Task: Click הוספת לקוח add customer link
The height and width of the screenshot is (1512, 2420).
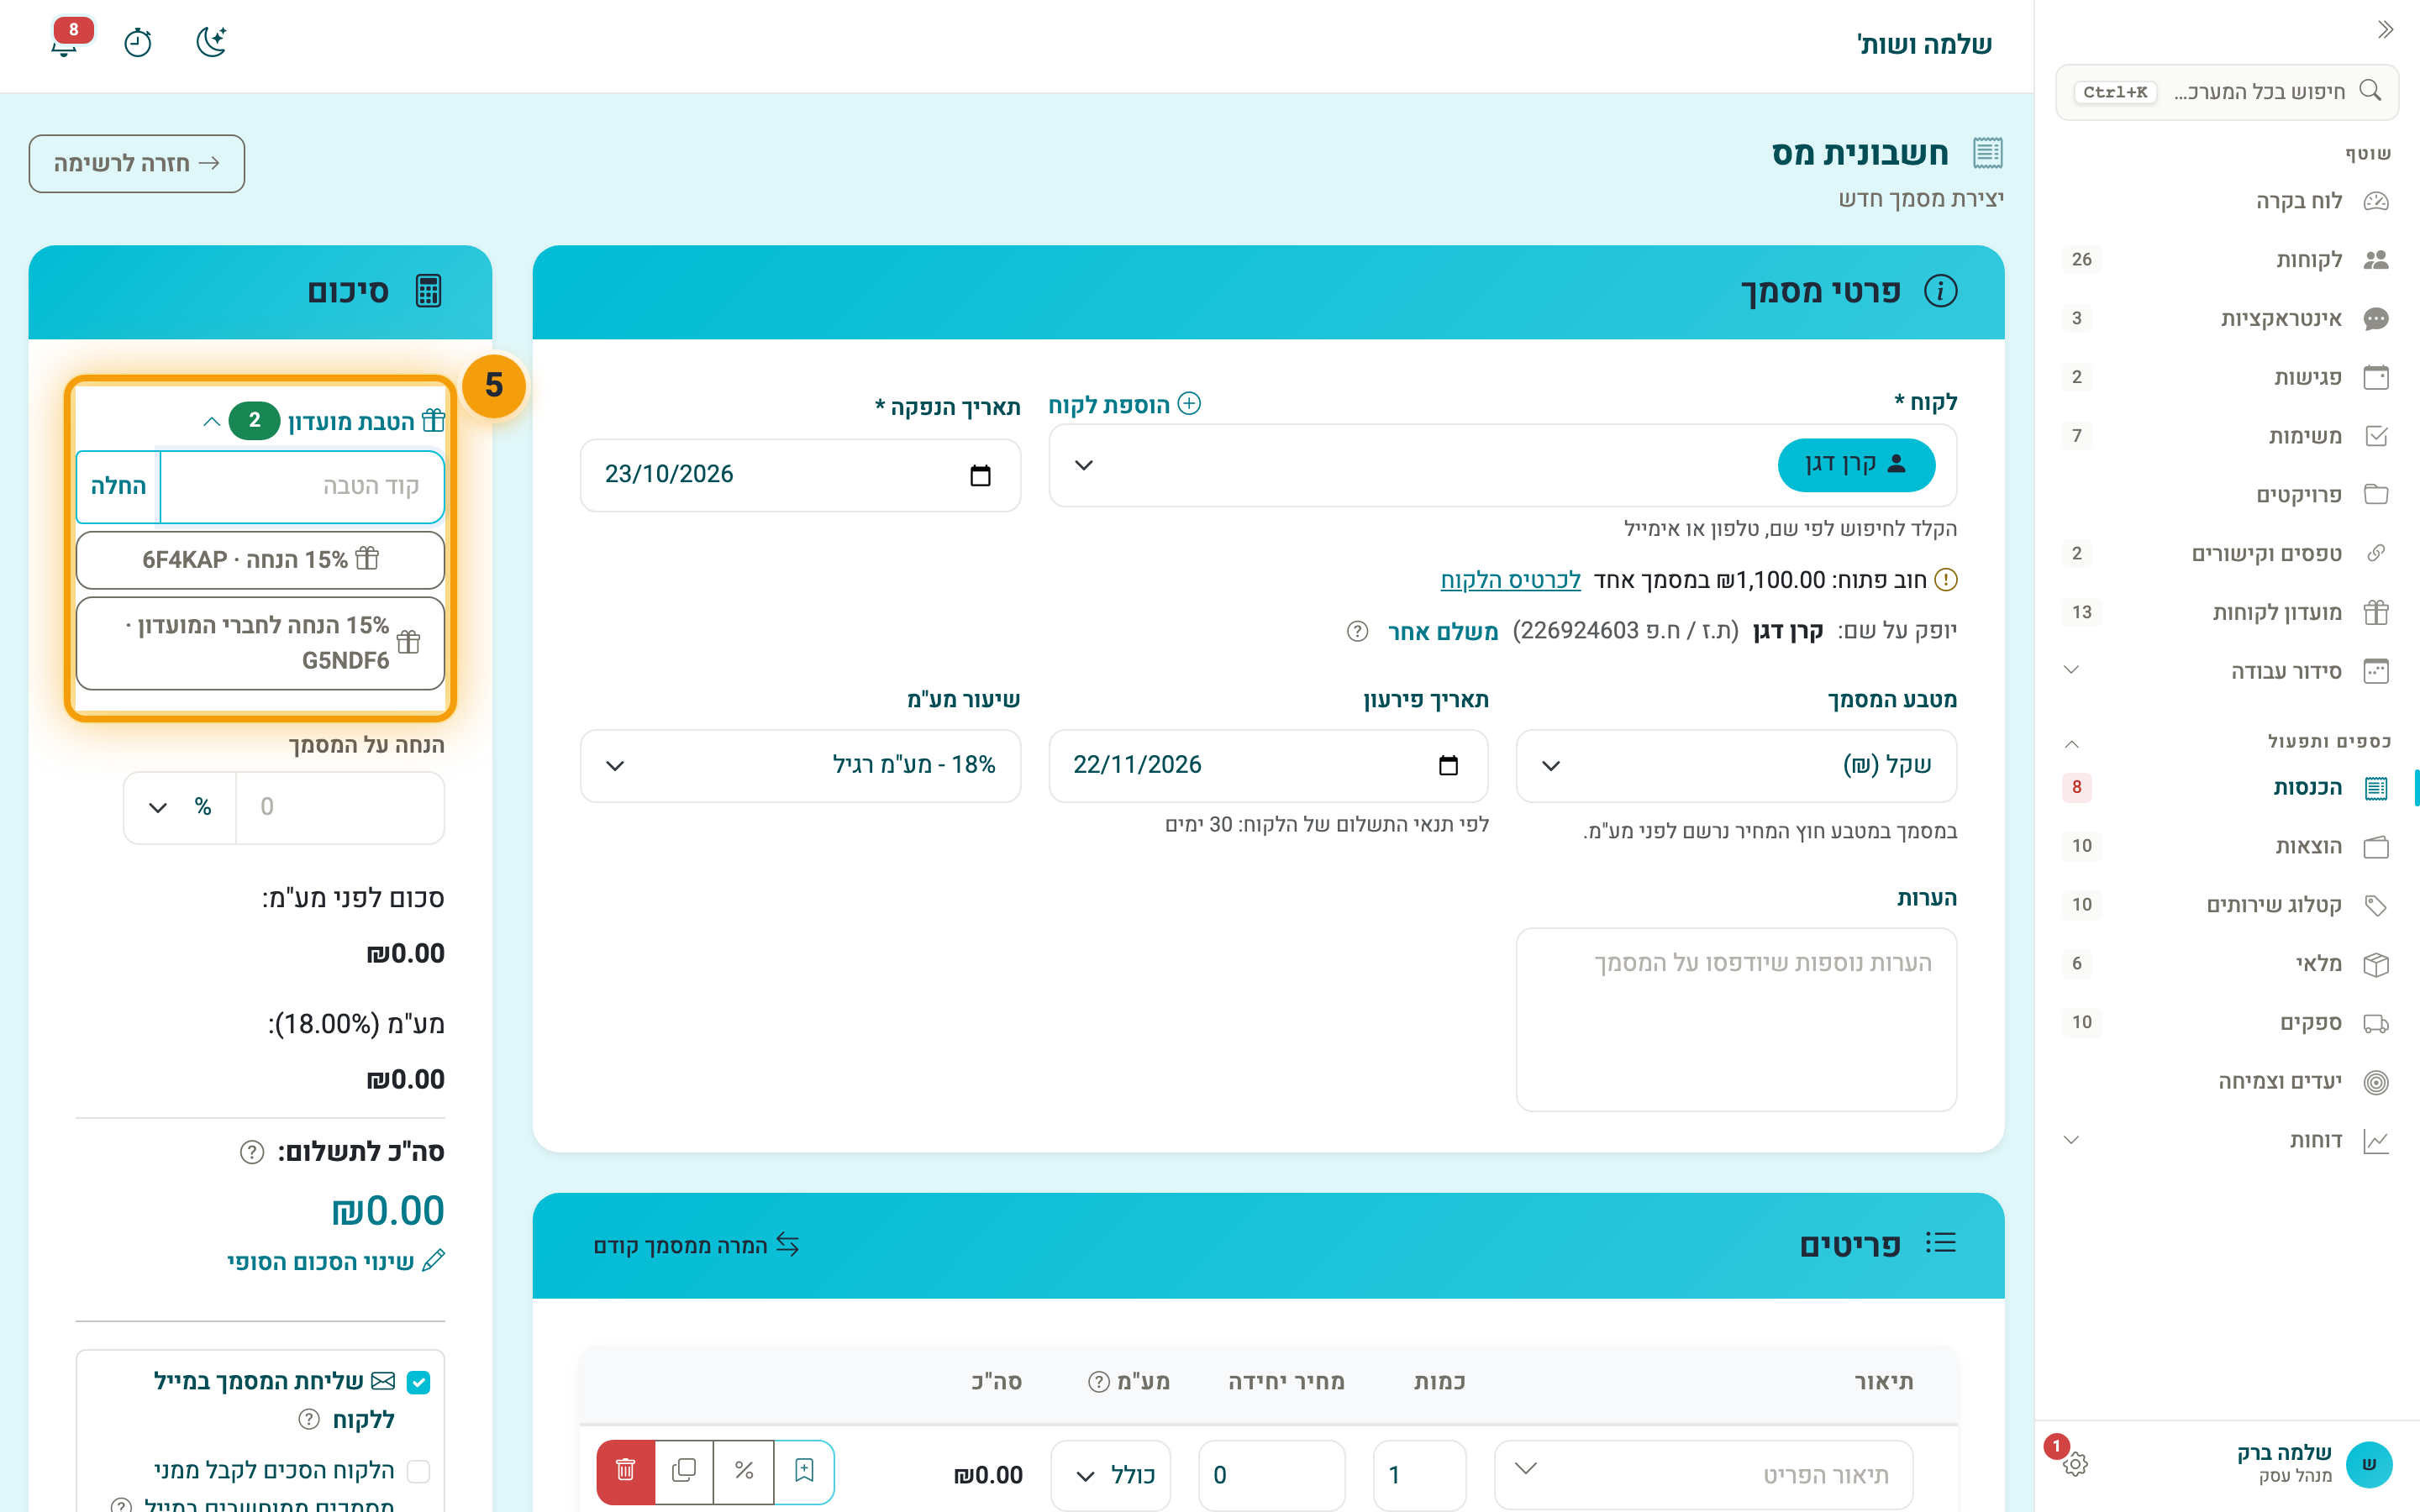Action: (x=1124, y=405)
